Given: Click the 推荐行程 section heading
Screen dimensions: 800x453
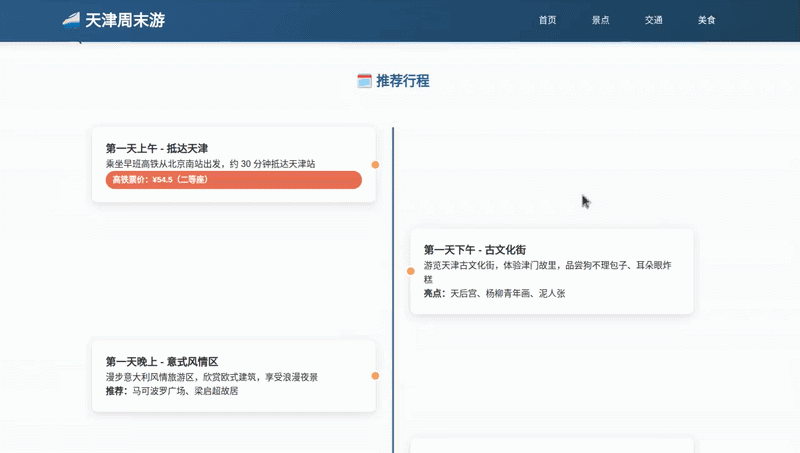Looking at the screenshot, I should [x=402, y=81].
